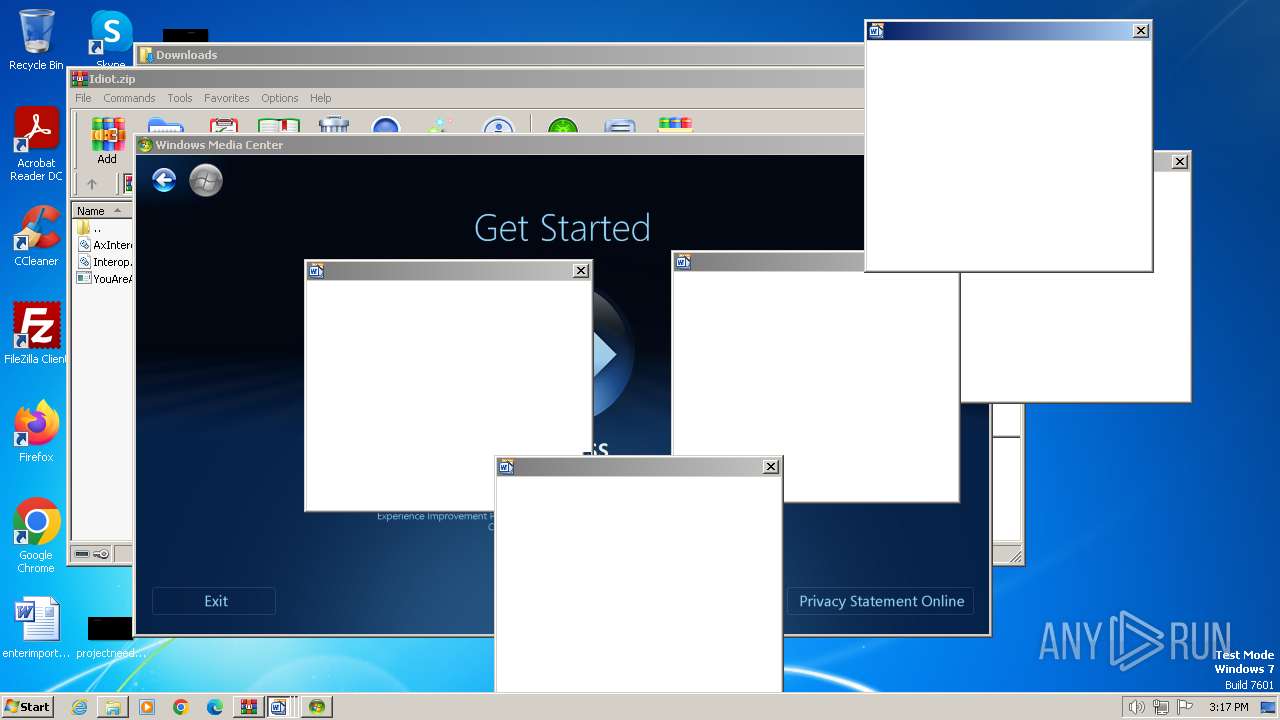This screenshot has width=1280, height=720.
Task: Open Internet Explorer from the taskbar
Action: 79,707
